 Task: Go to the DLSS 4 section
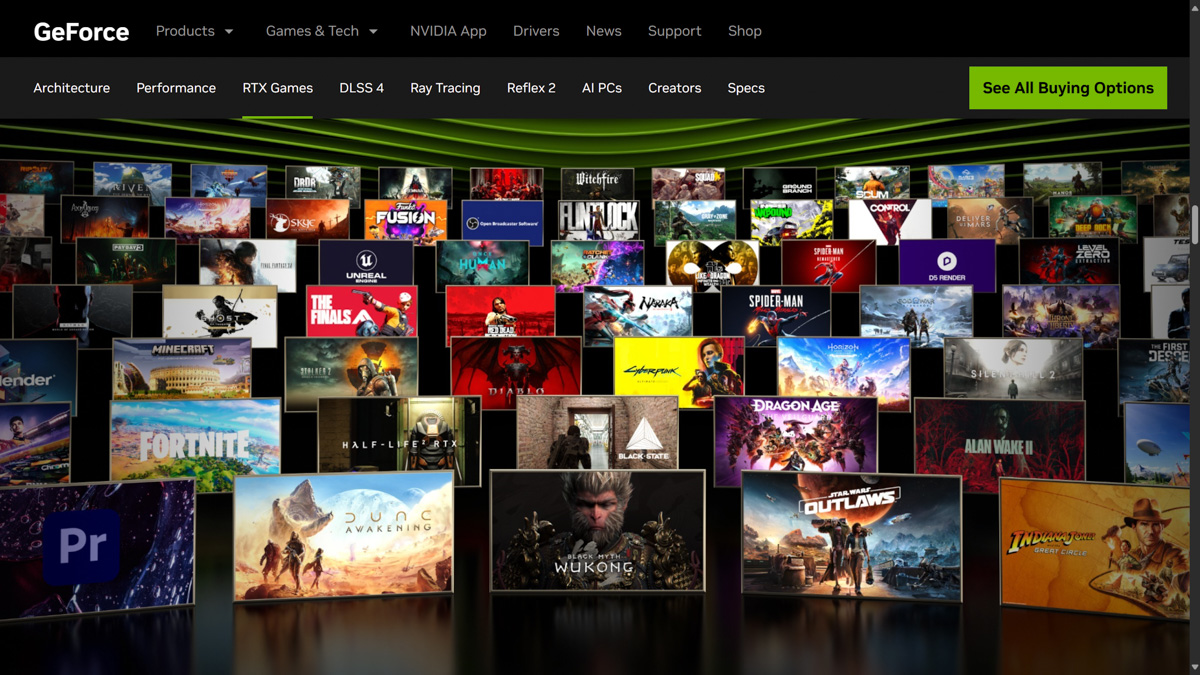(361, 88)
